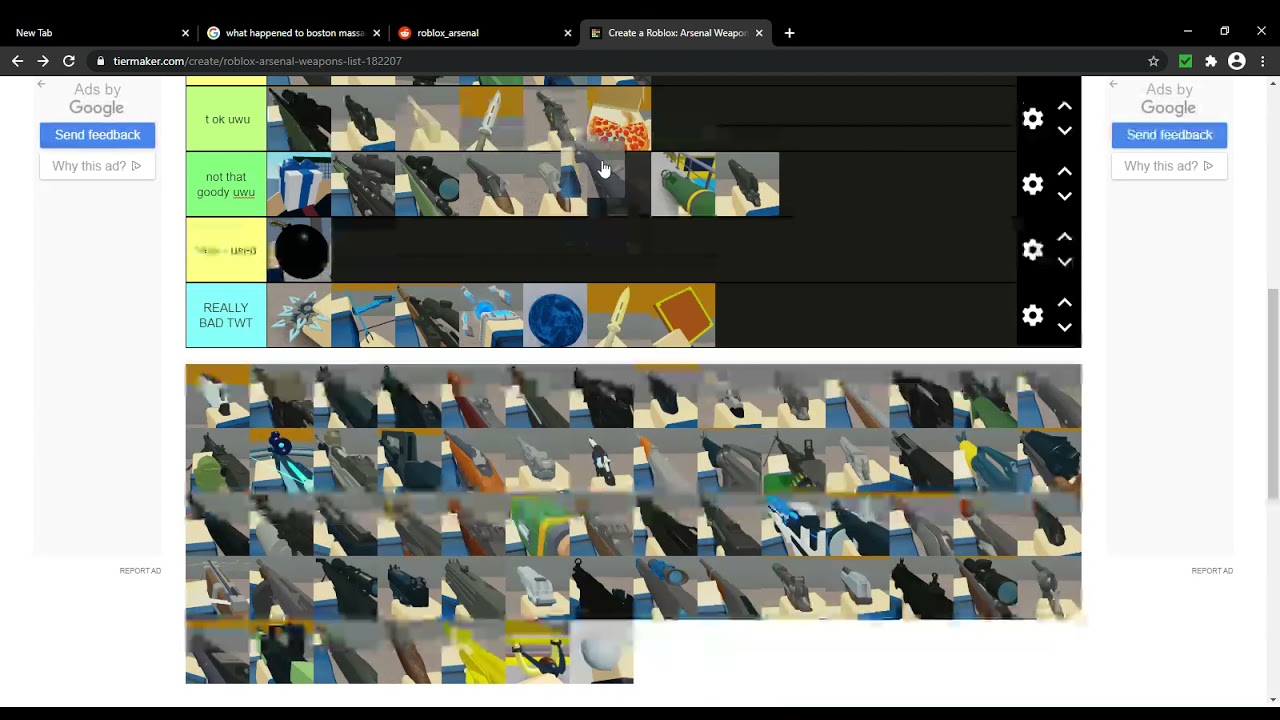Viewport: 1280px width, 720px height.
Task: Select the golden knife in 'REALLY BAD TWT'
Action: 619,315
